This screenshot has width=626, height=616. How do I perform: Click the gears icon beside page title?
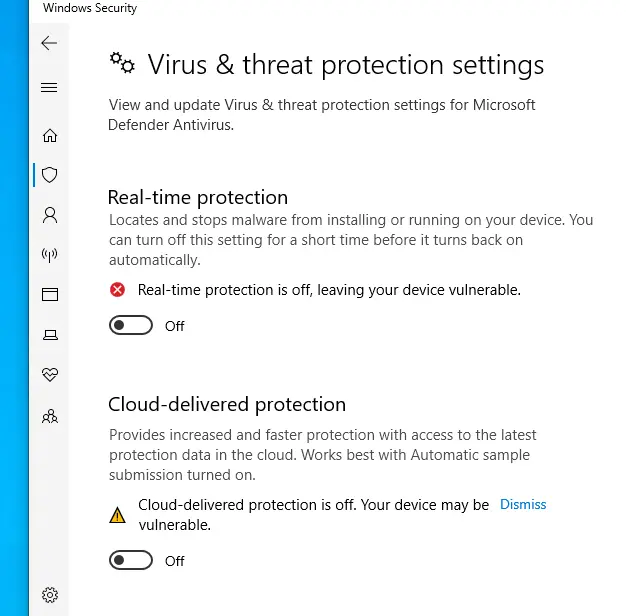(122, 64)
